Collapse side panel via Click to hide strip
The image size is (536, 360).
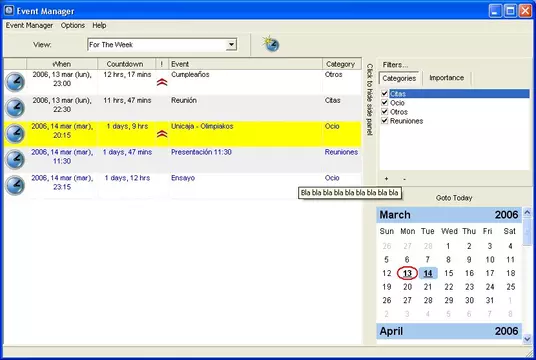369,99
